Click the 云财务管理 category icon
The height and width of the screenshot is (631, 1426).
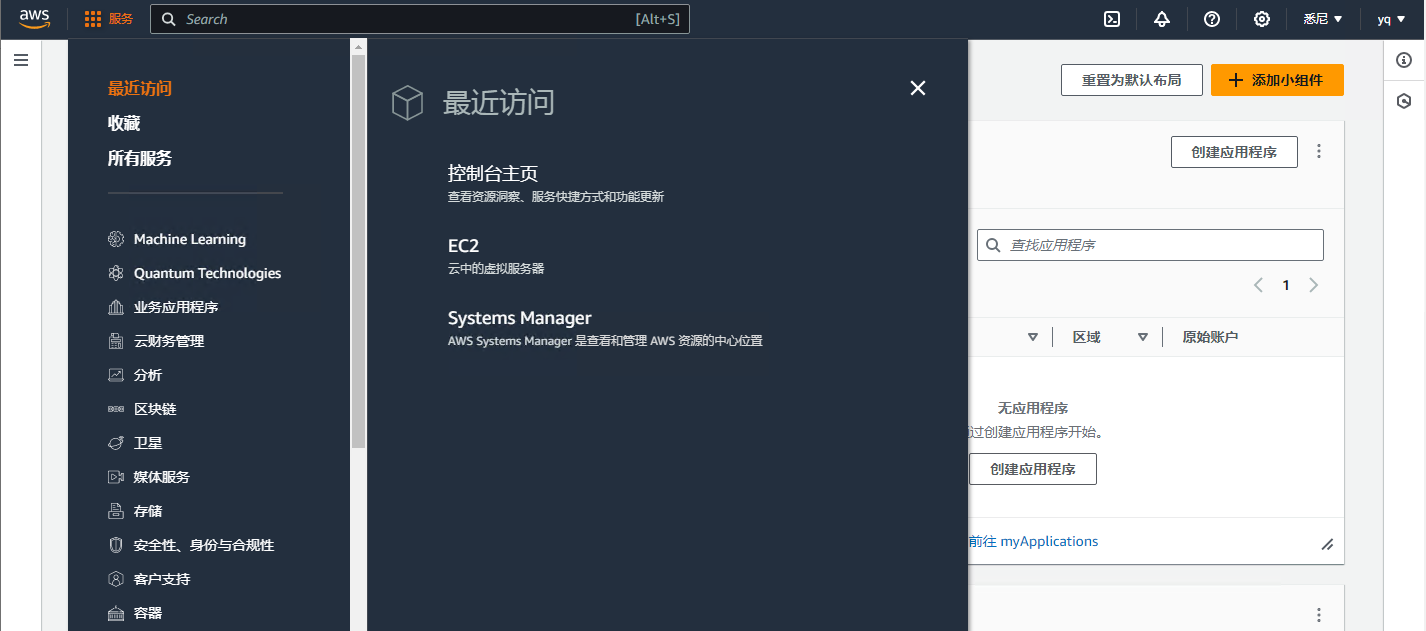click(115, 341)
